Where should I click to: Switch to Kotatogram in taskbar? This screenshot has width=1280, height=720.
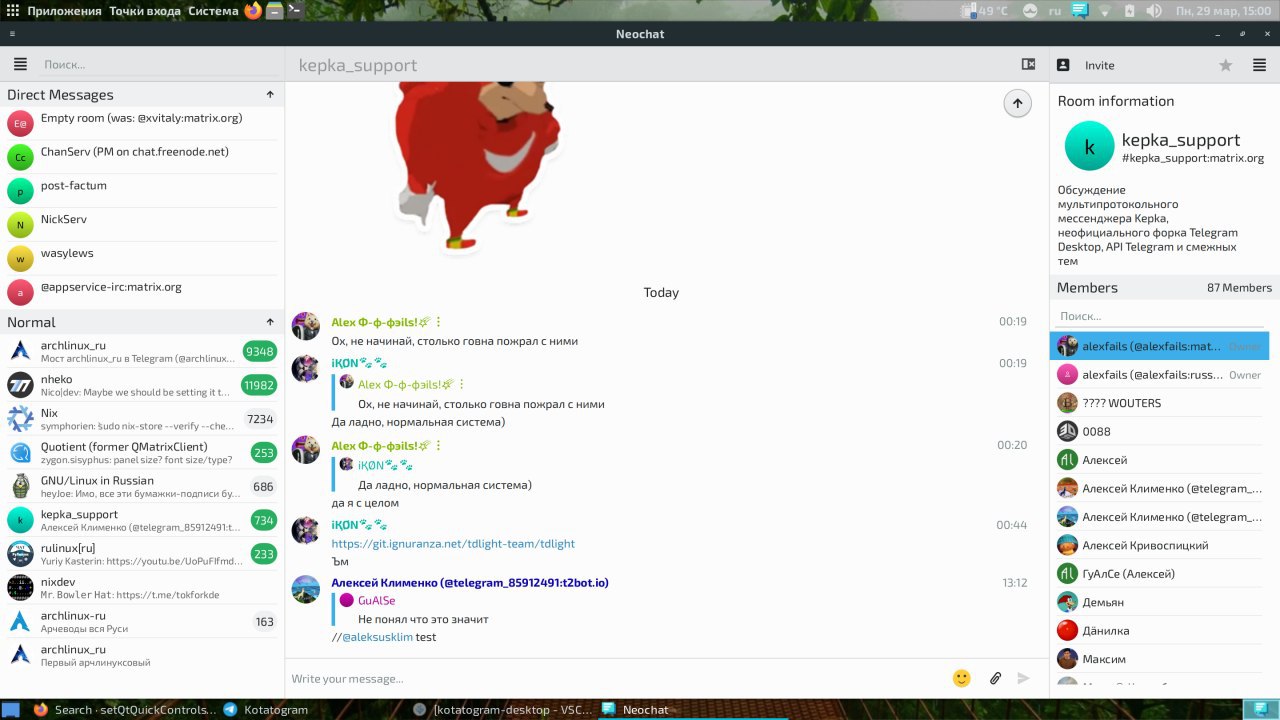pyautogui.click(x=265, y=709)
